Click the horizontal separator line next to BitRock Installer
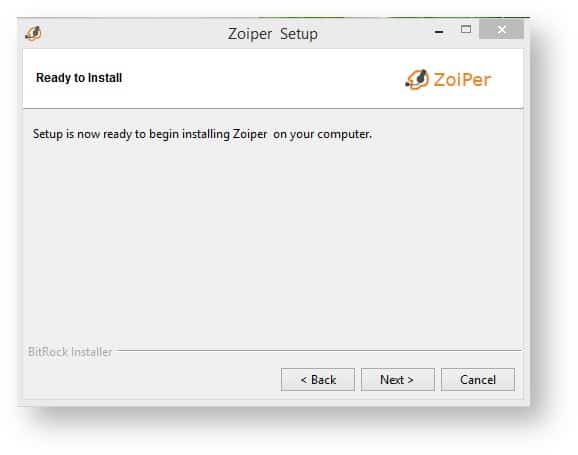This screenshot has height=455, width=578. 319,350
